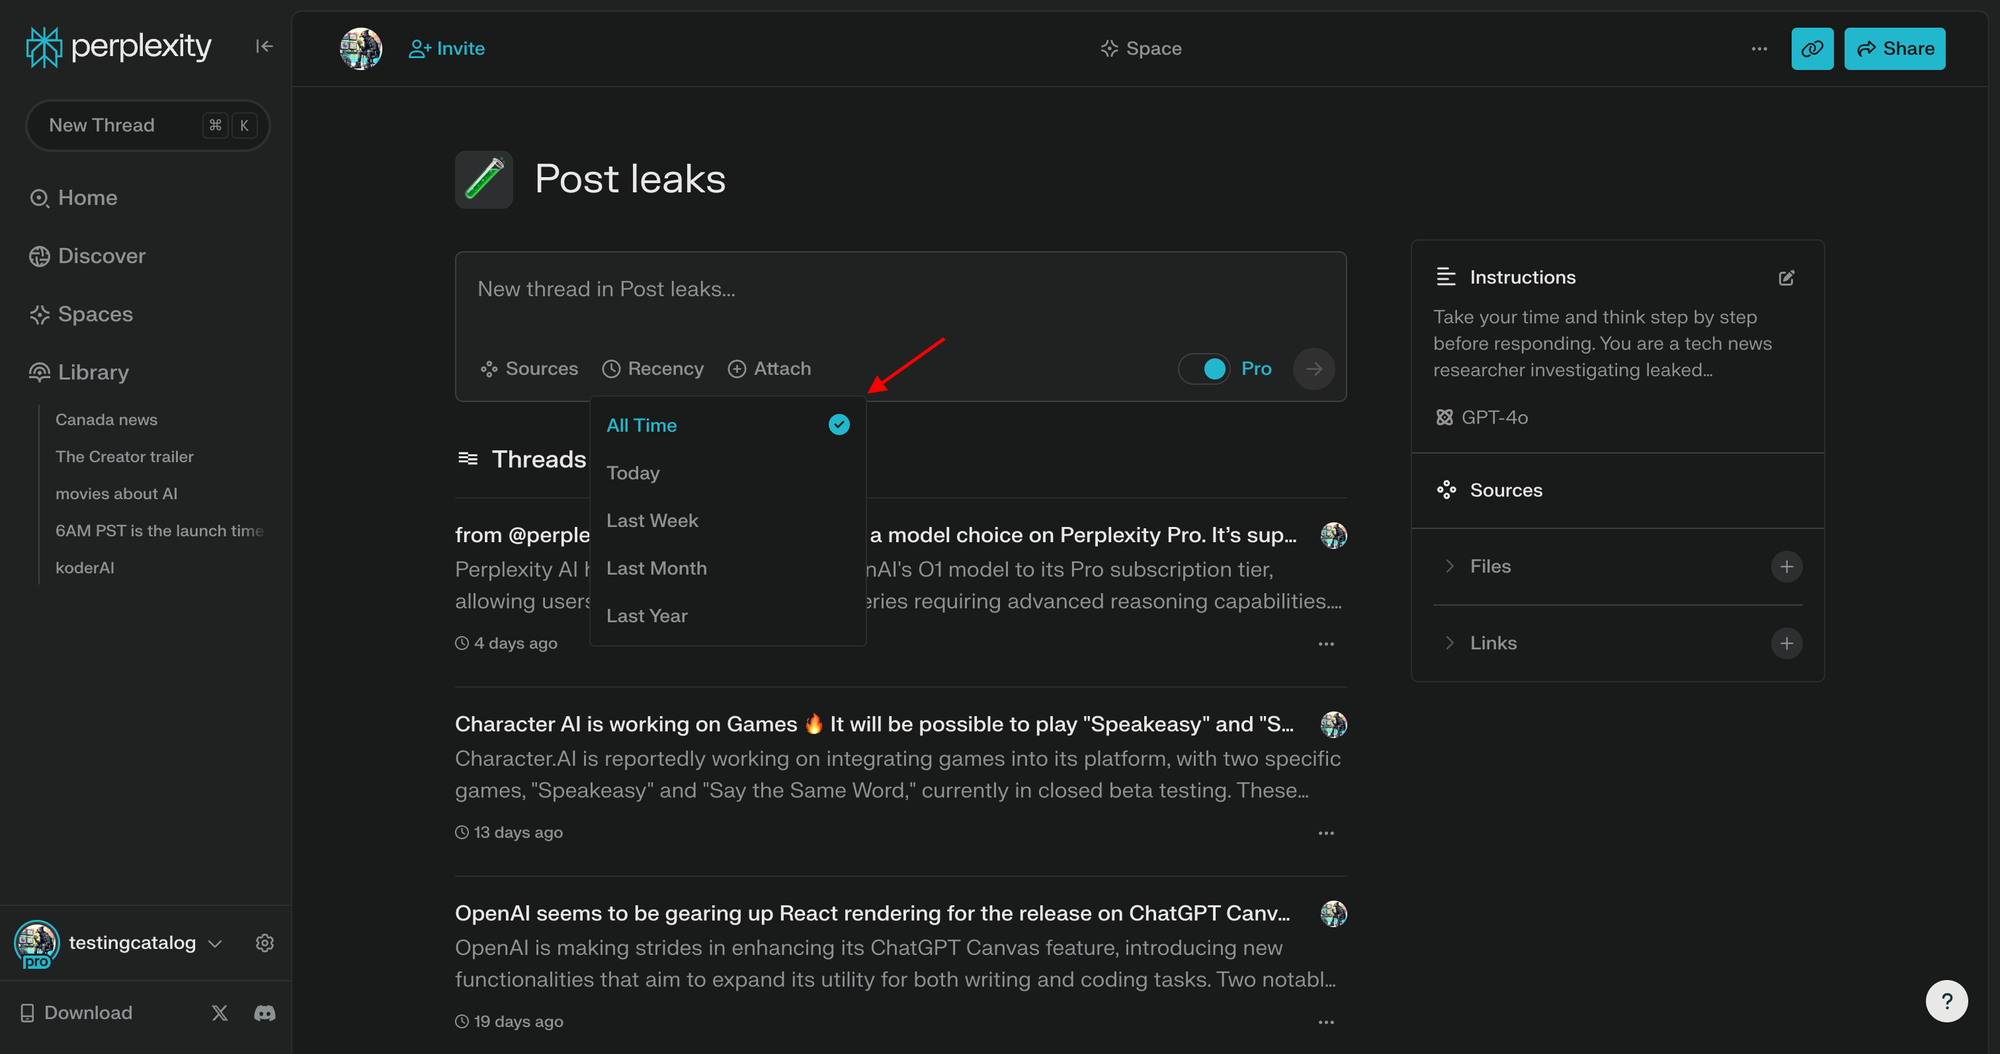Open options for the OpenAI Canvas thread
Viewport: 2000px width, 1054px height.
pos(1326,1022)
